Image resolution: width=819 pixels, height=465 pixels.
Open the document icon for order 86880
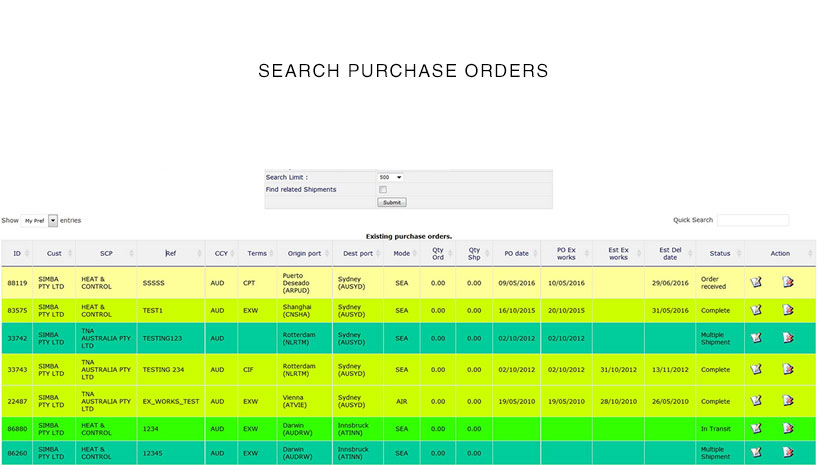click(x=788, y=428)
